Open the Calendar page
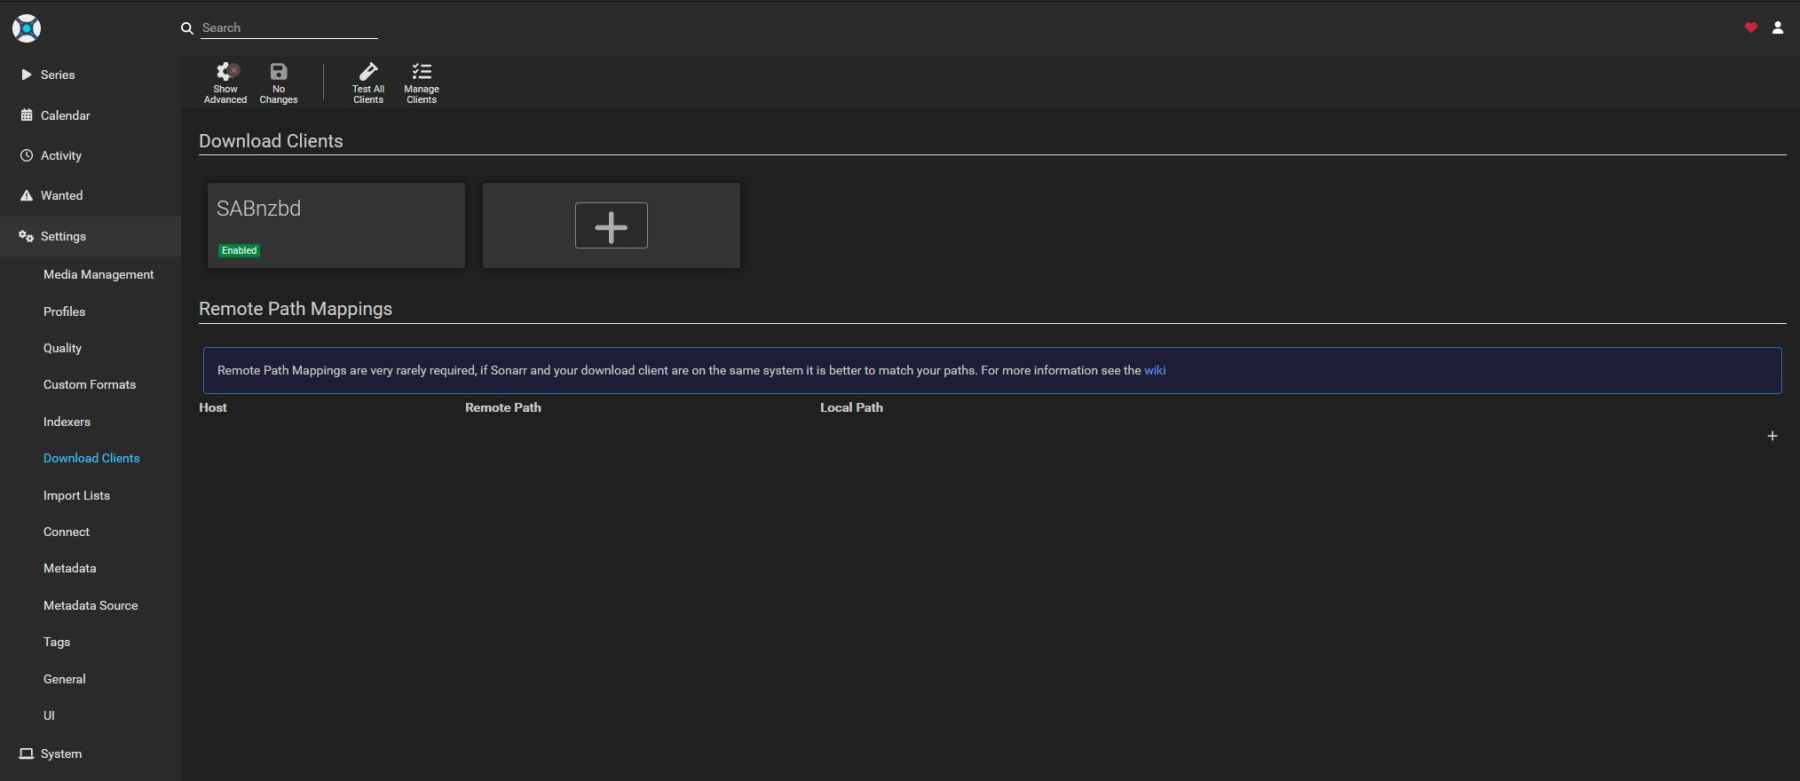The height and width of the screenshot is (781, 1800). tap(65, 116)
